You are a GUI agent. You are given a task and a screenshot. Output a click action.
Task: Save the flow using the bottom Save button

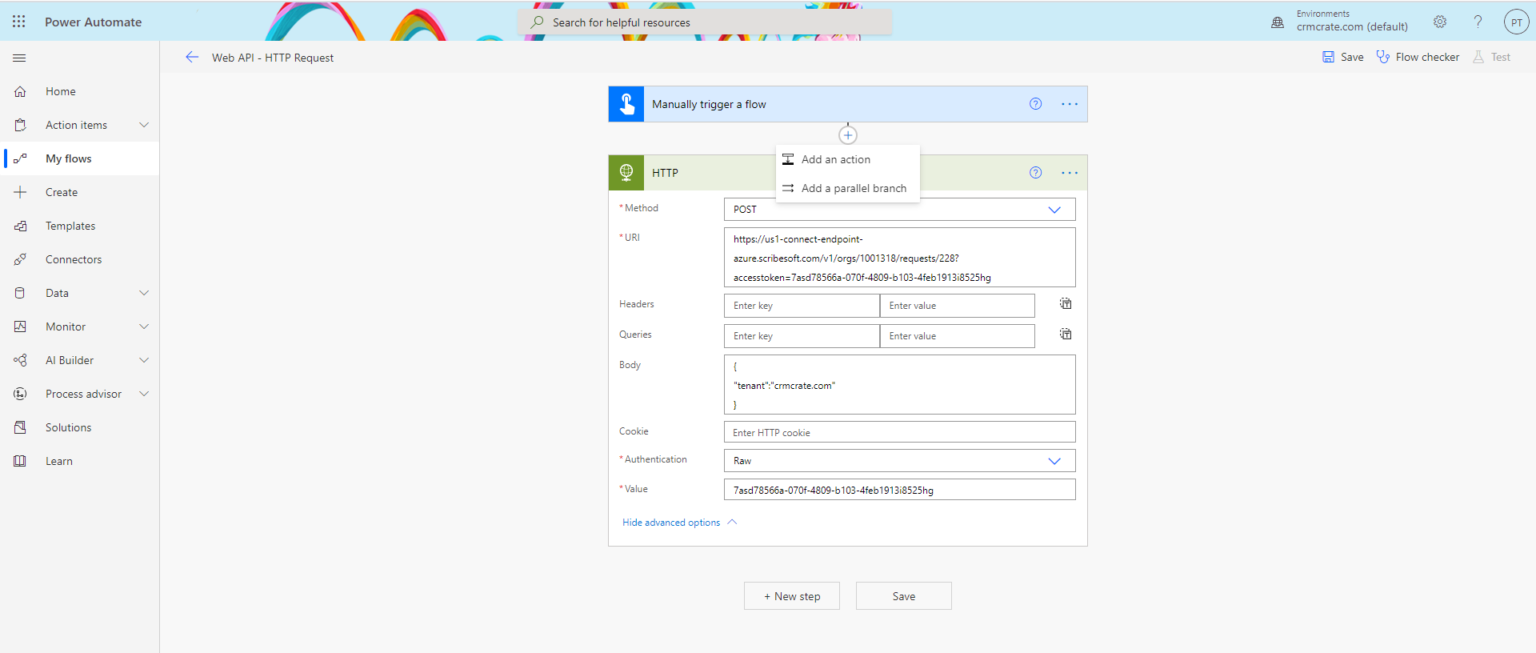[903, 595]
